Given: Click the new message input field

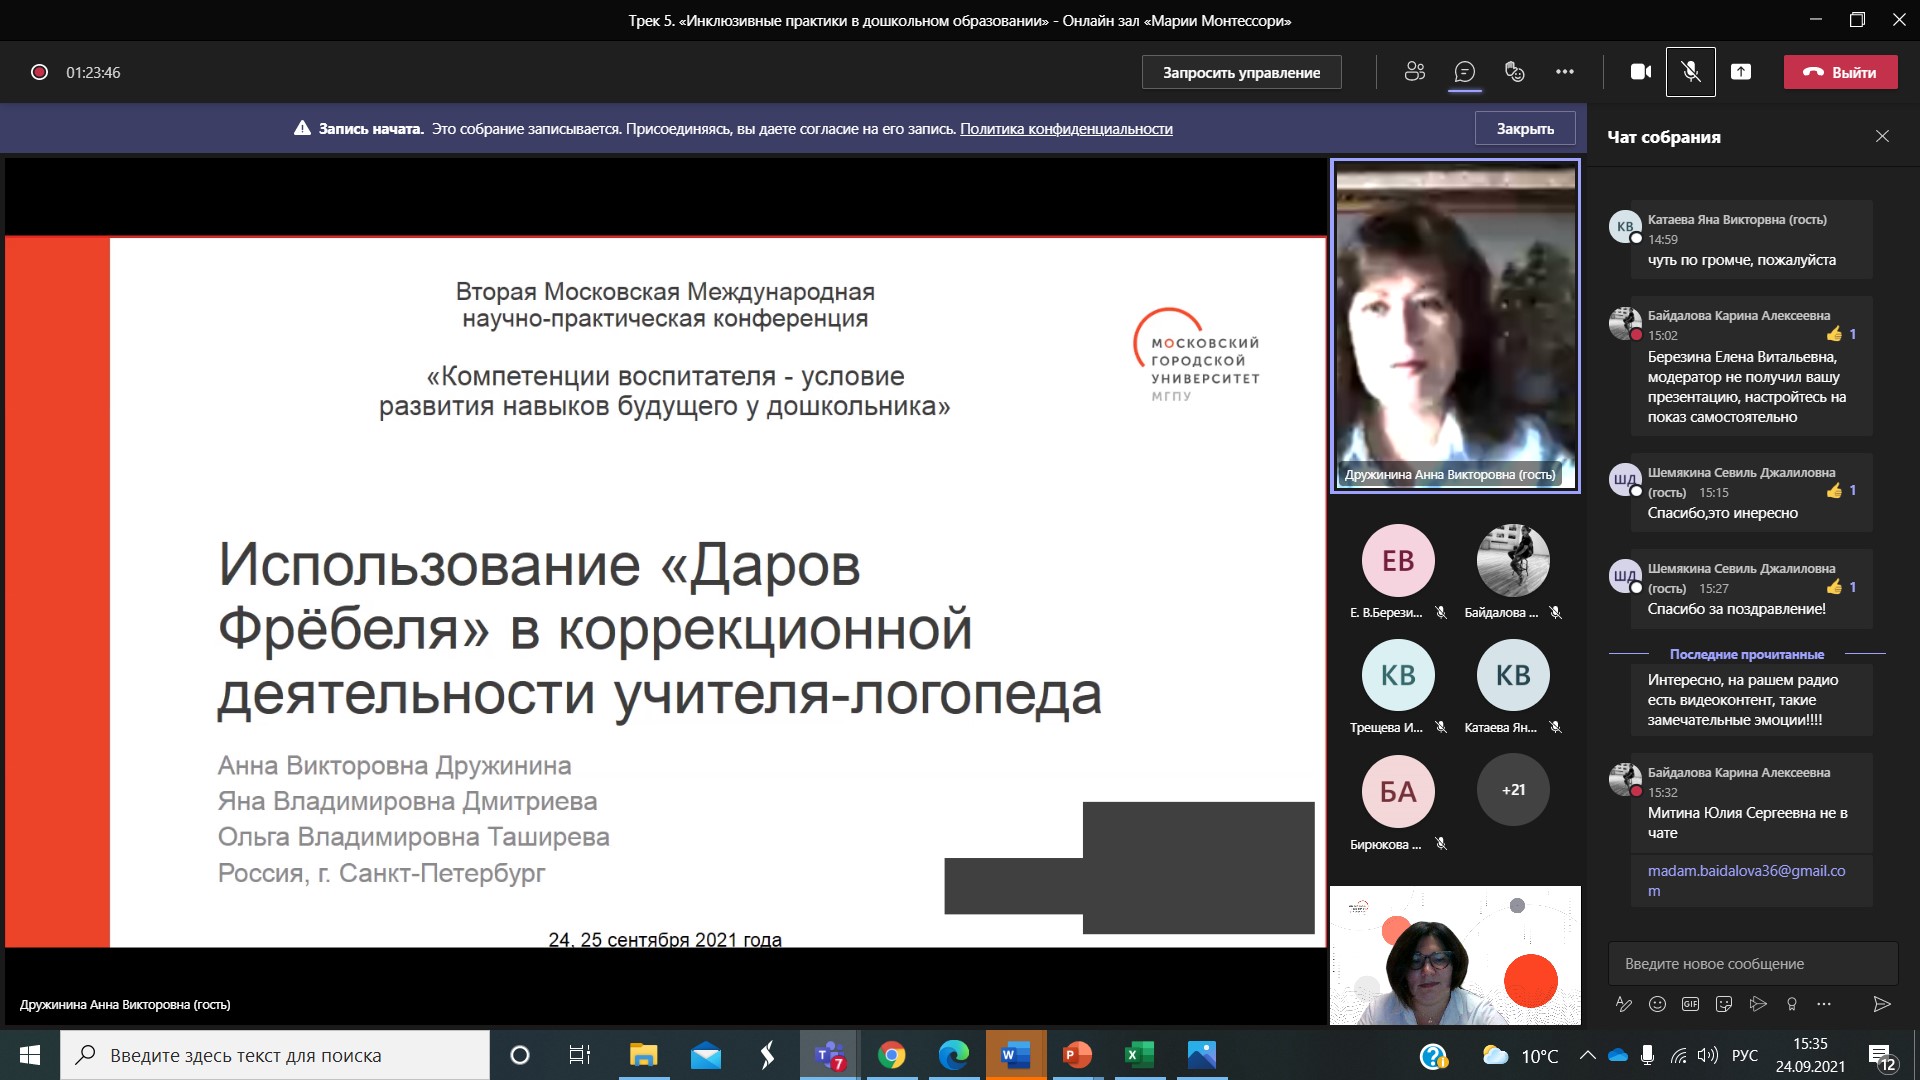Looking at the screenshot, I should pos(1752,964).
